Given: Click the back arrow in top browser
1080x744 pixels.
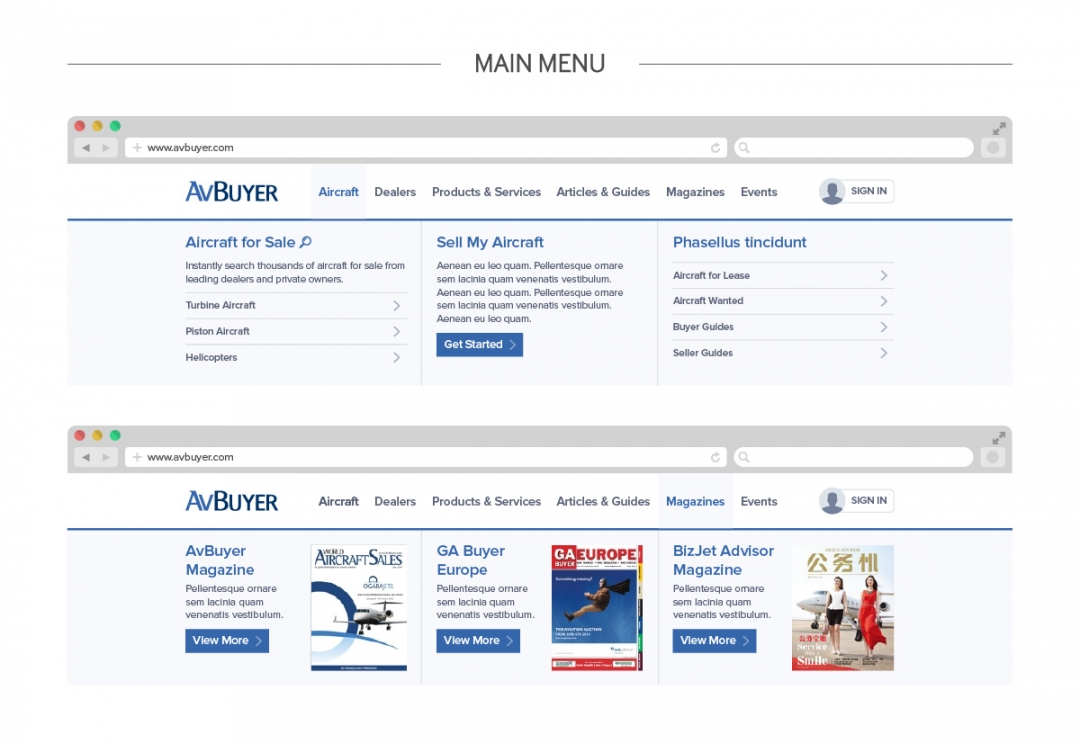Looking at the screenshot, I should click(86, 147).
